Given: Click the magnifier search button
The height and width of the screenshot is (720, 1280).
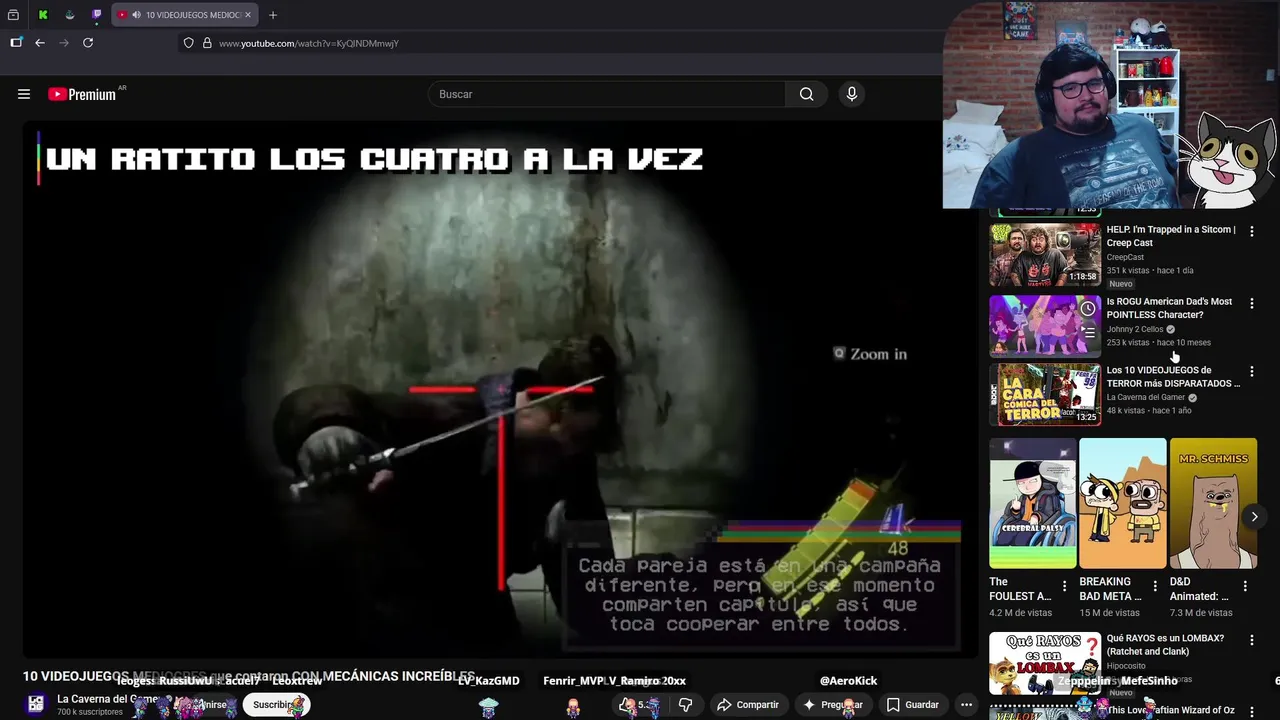Looking at the screenshot, I should point(807,94).
